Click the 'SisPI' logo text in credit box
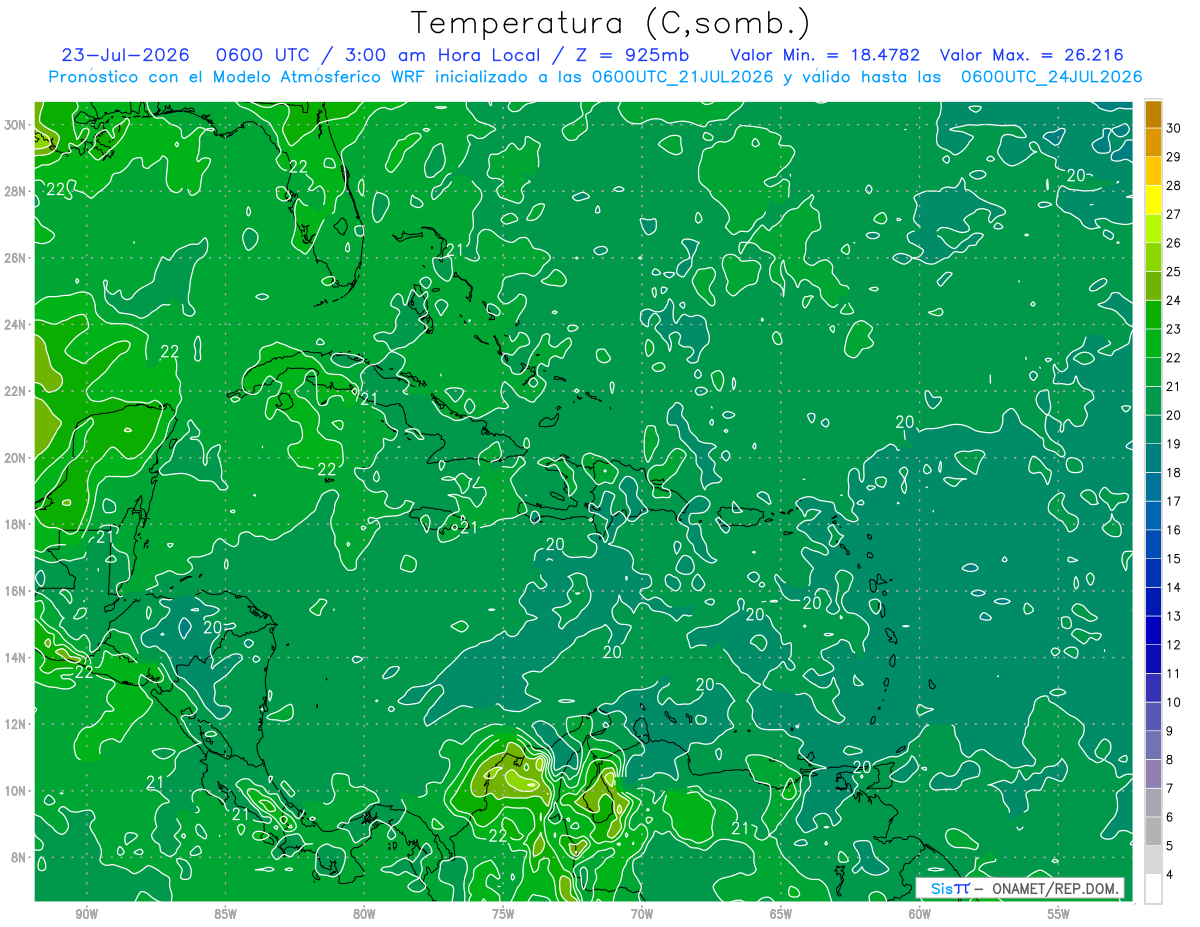1200x927 pixels. click(950, 888)
